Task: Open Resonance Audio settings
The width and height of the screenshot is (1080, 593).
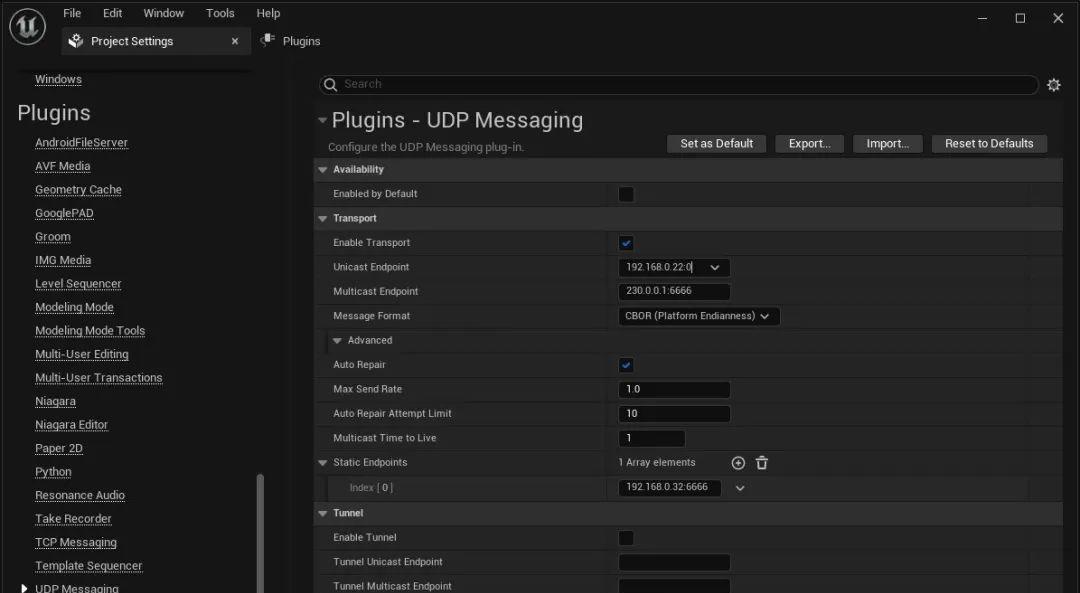Action: [80, 495]
